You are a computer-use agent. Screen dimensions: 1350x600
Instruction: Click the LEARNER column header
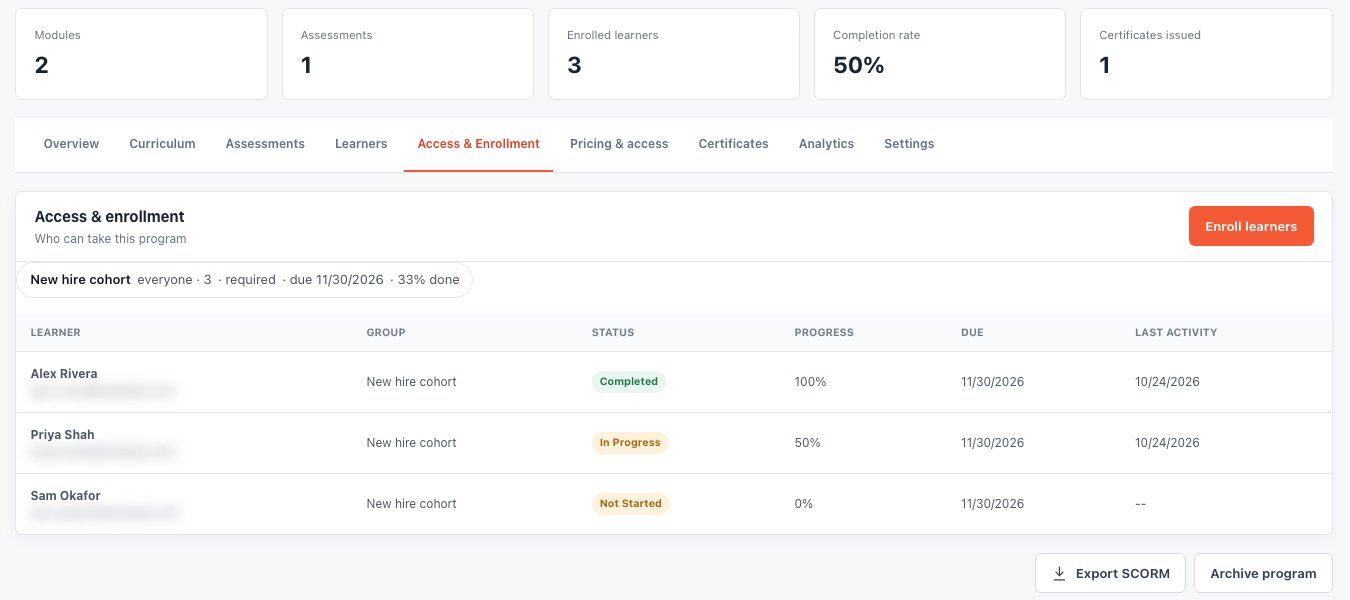[x=56, y=332]
